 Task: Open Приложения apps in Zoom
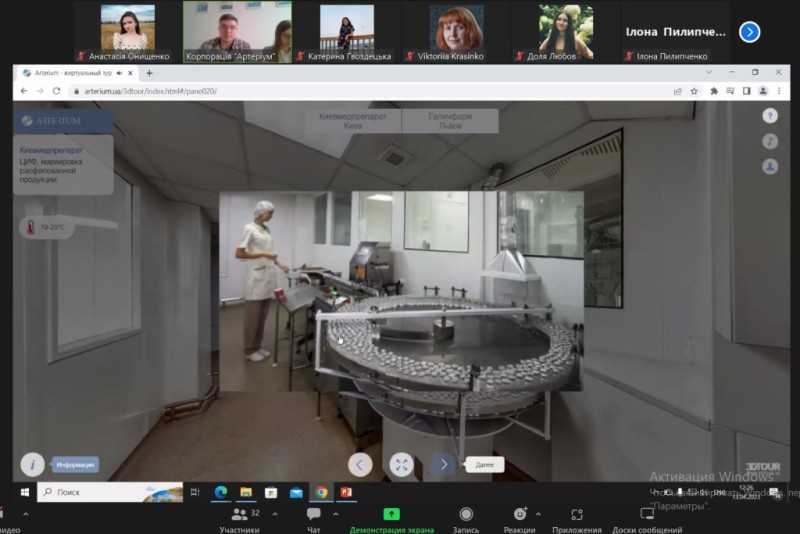pyautogui.click(x=577, y=520)
